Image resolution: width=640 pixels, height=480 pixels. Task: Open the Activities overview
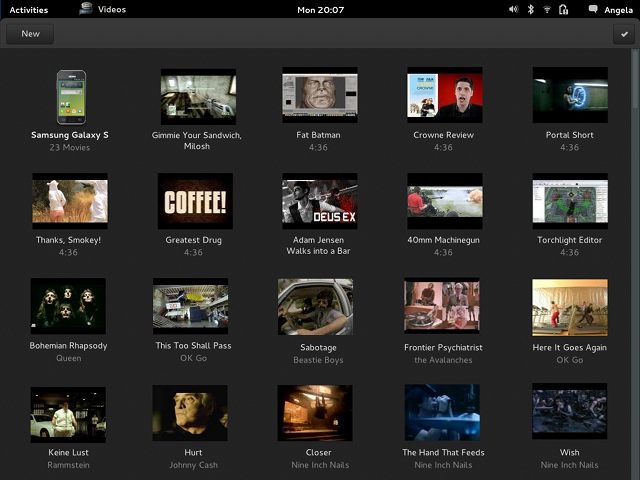coord(28,9)
